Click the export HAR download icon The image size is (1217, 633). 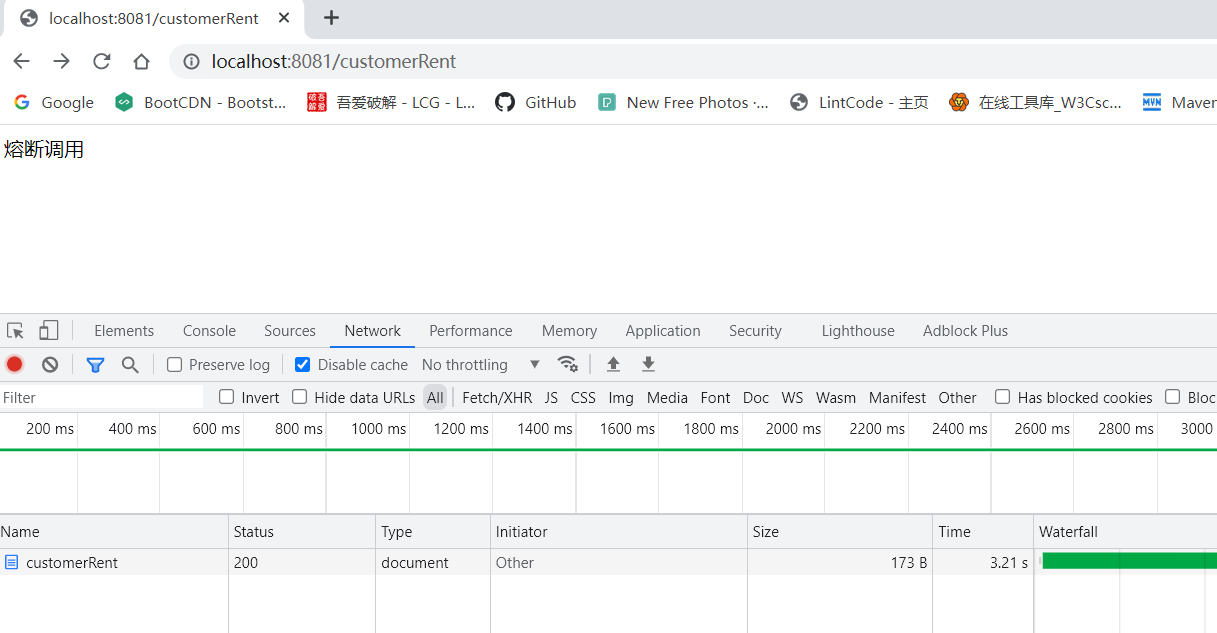coord(648,365)
